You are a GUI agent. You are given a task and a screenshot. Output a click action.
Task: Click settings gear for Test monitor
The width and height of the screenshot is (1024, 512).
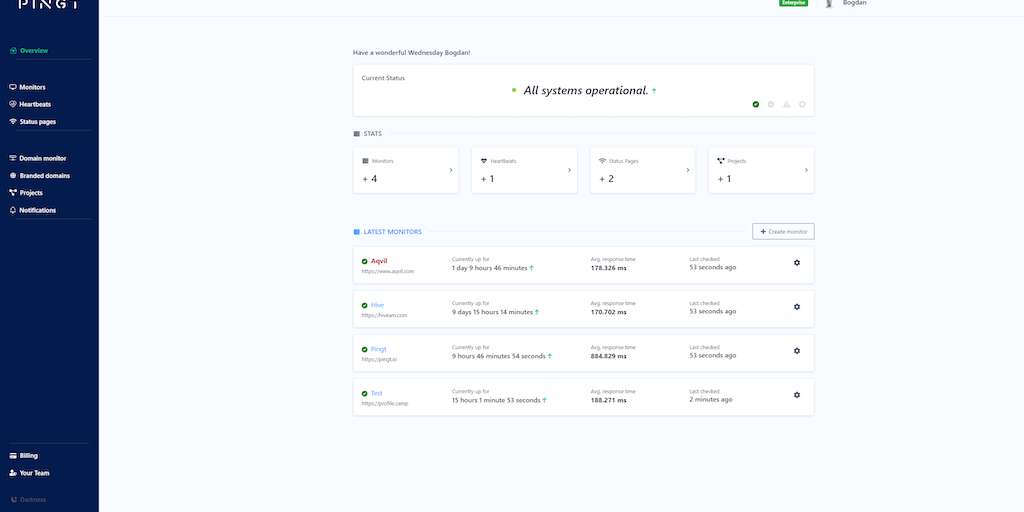(796, 395)
